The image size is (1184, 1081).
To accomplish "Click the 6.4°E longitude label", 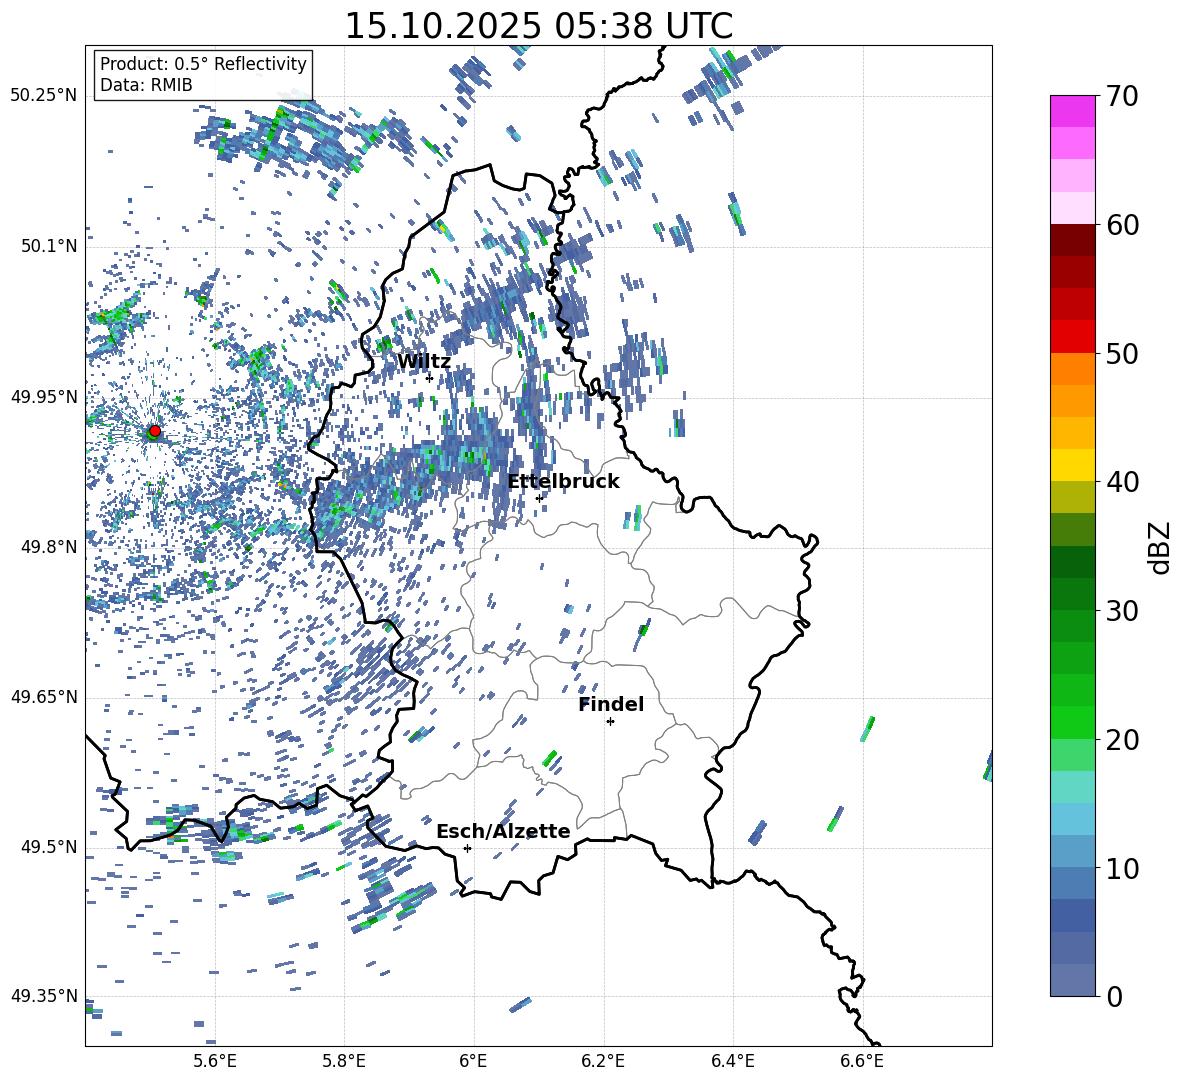I will click(732, 1061).
